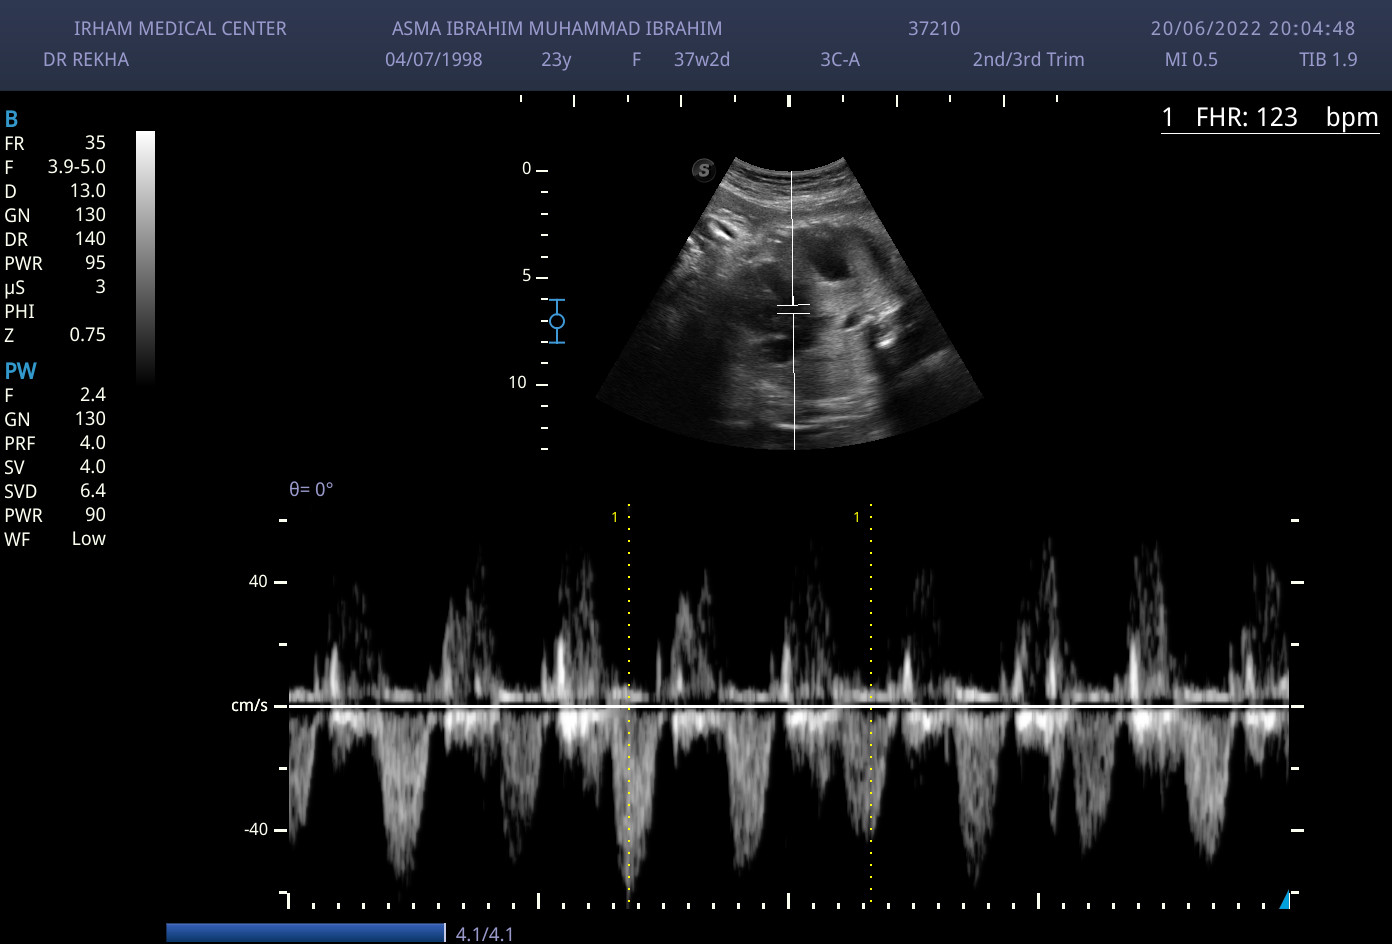The image size is (1392, 944).
Task: Select the B mode parameters heading
Action: pos(12,120)
